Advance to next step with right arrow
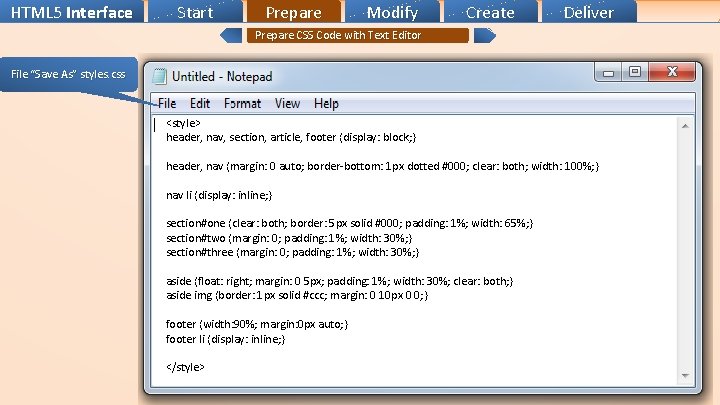 485,35
